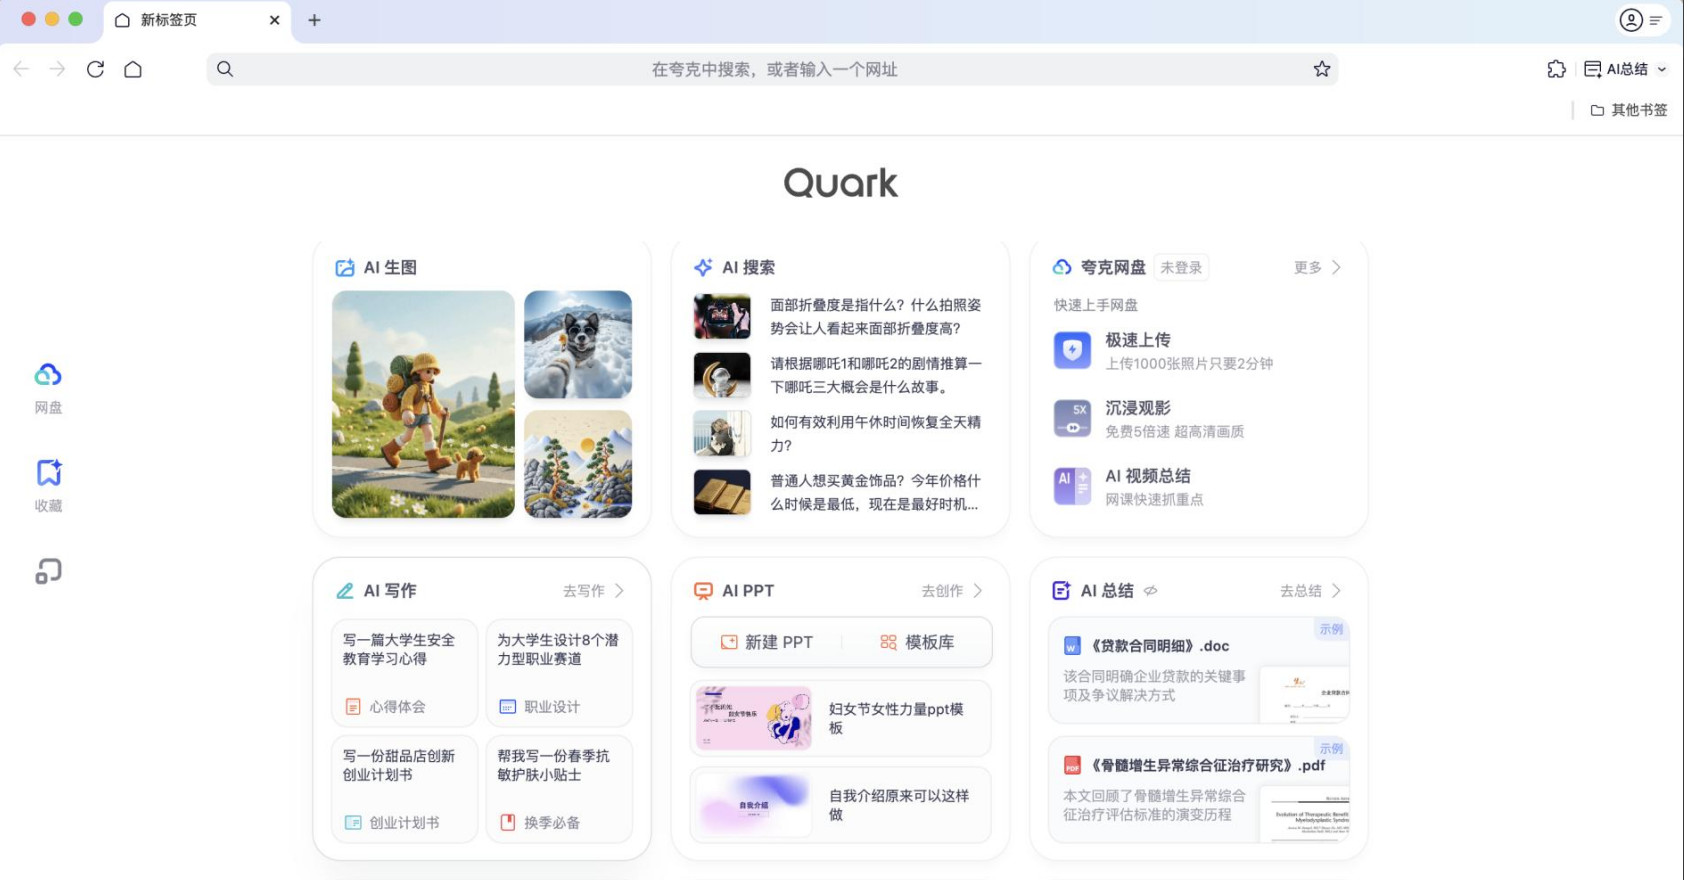The height and width of the screenshot is (880, 1684).
Task: Click the 未登录 login status badge
Action: tap(1181, 268)
